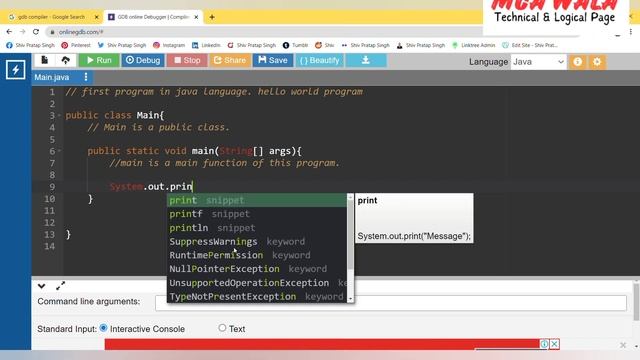Choose the RuntimePermission keyword suggestion
The height and width of the screenshot is (360, 640).
[x=257, y=256]
